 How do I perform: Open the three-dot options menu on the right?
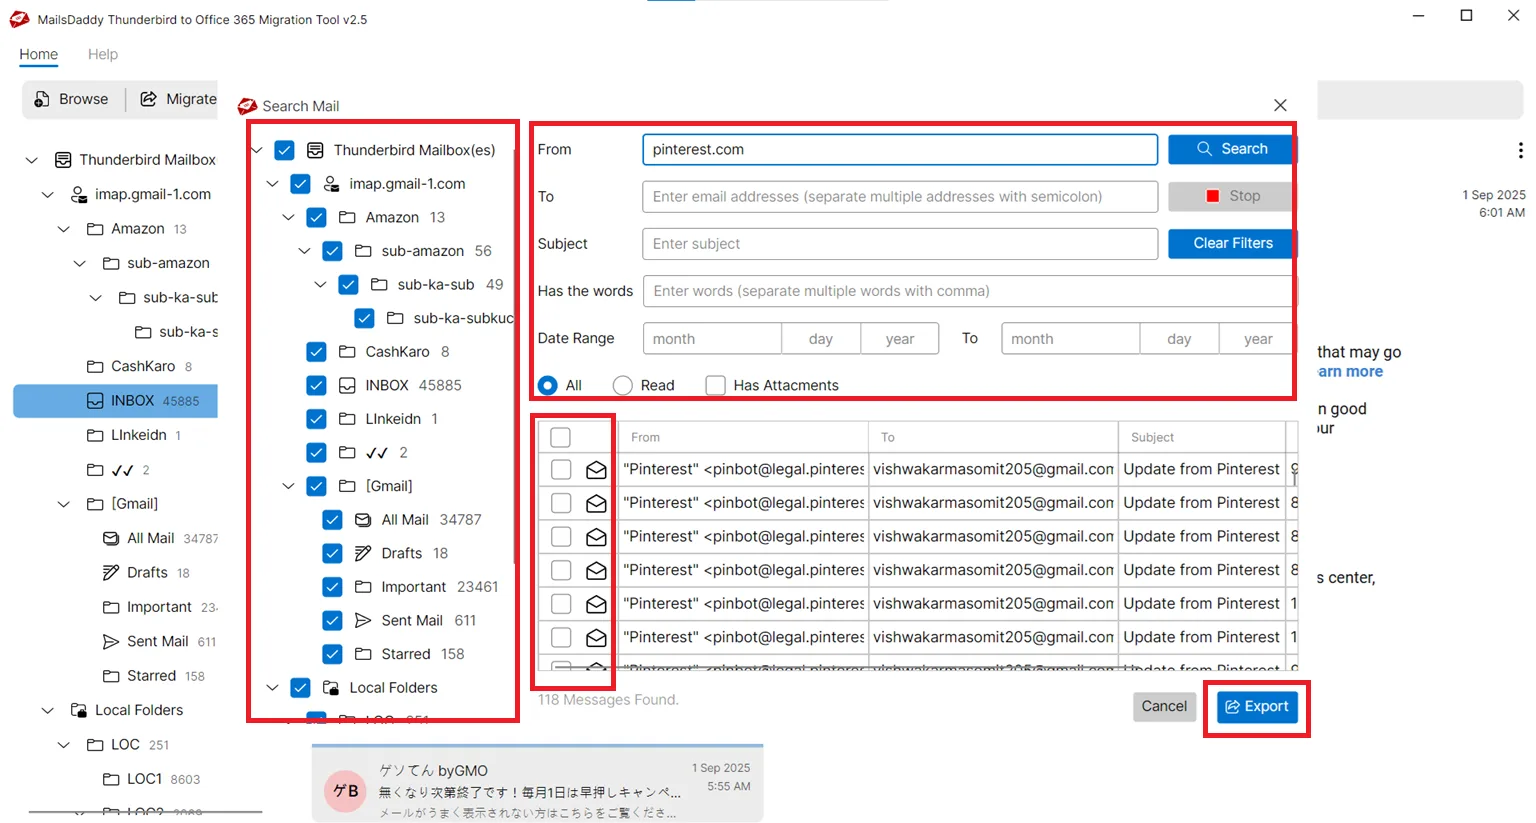(1519, 150)
